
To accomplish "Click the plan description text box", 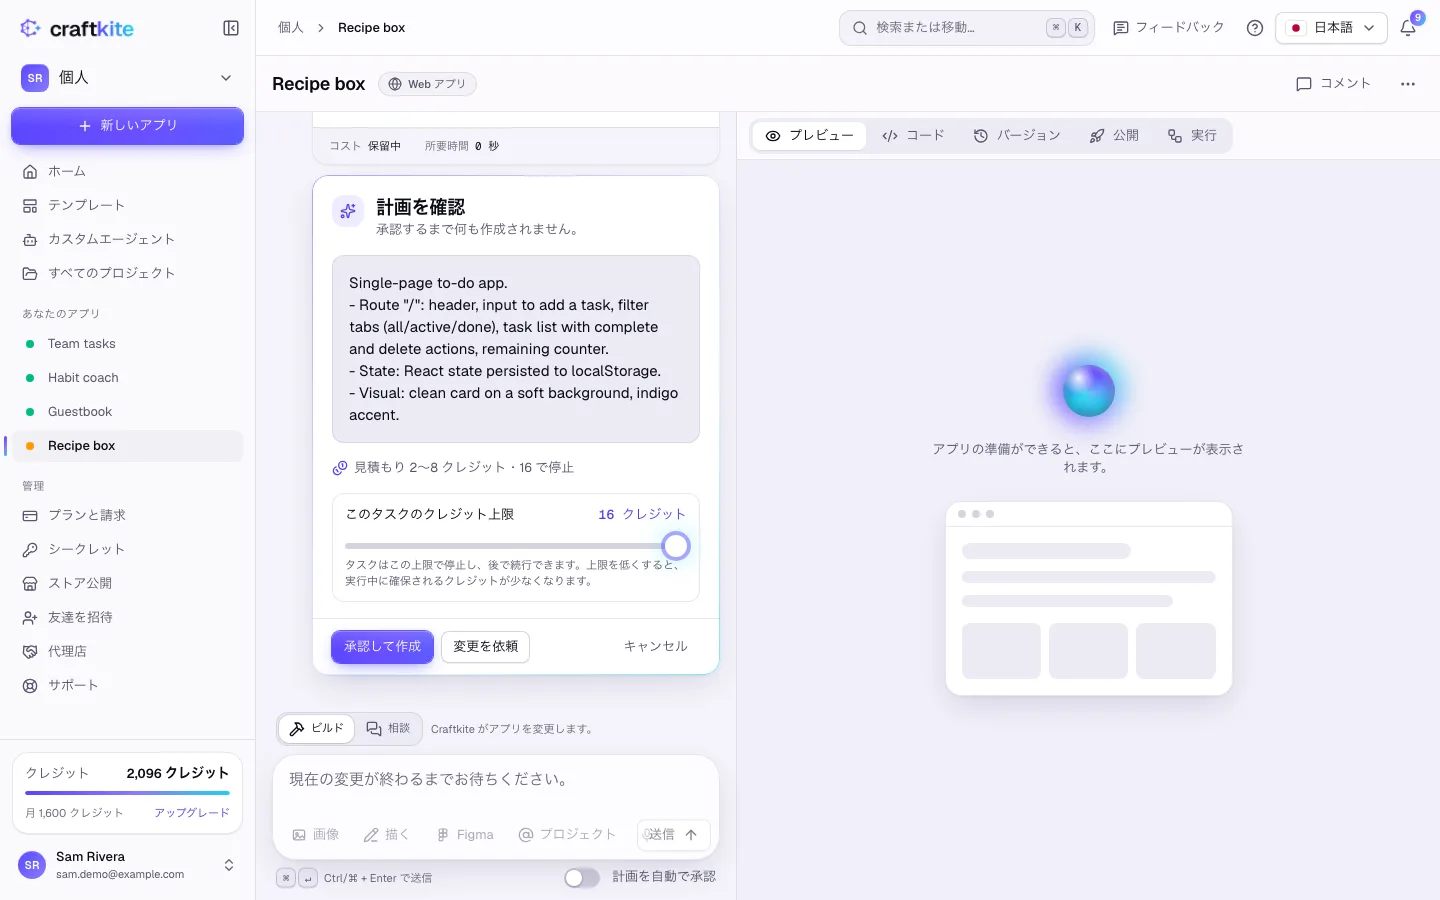I will [x=516, y=349].
